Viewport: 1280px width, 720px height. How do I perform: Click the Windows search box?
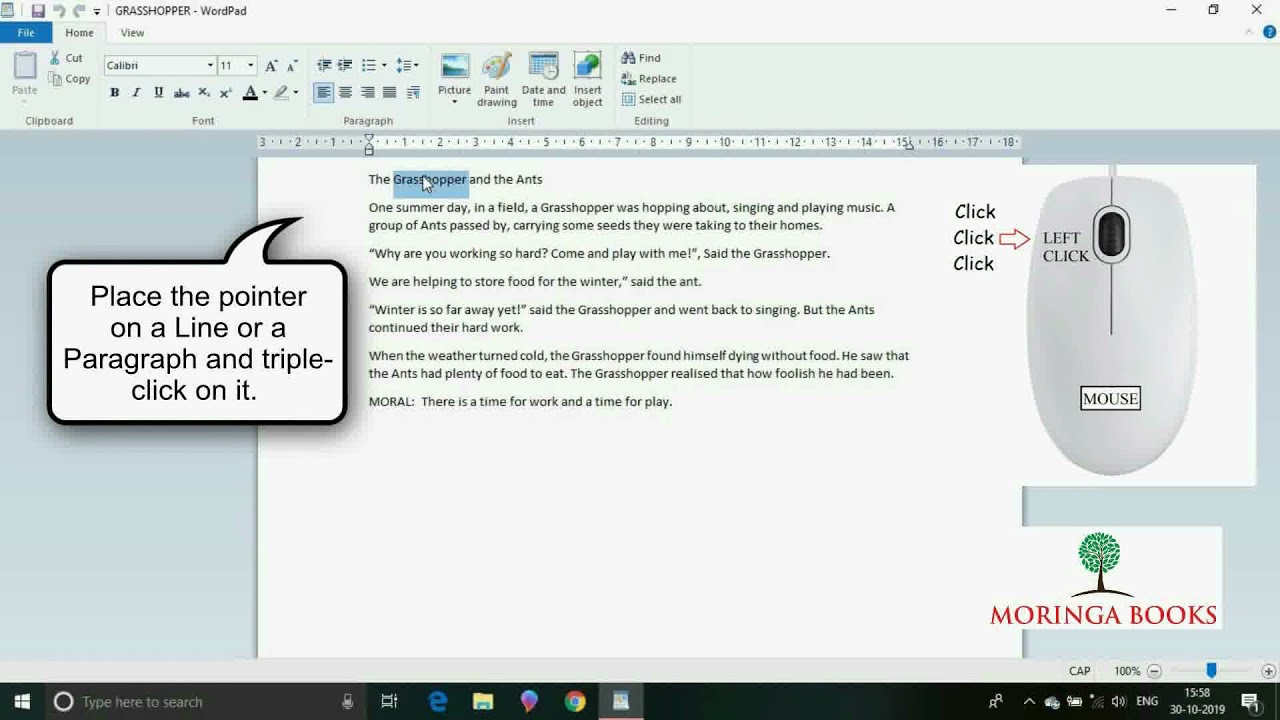(204, 702)
